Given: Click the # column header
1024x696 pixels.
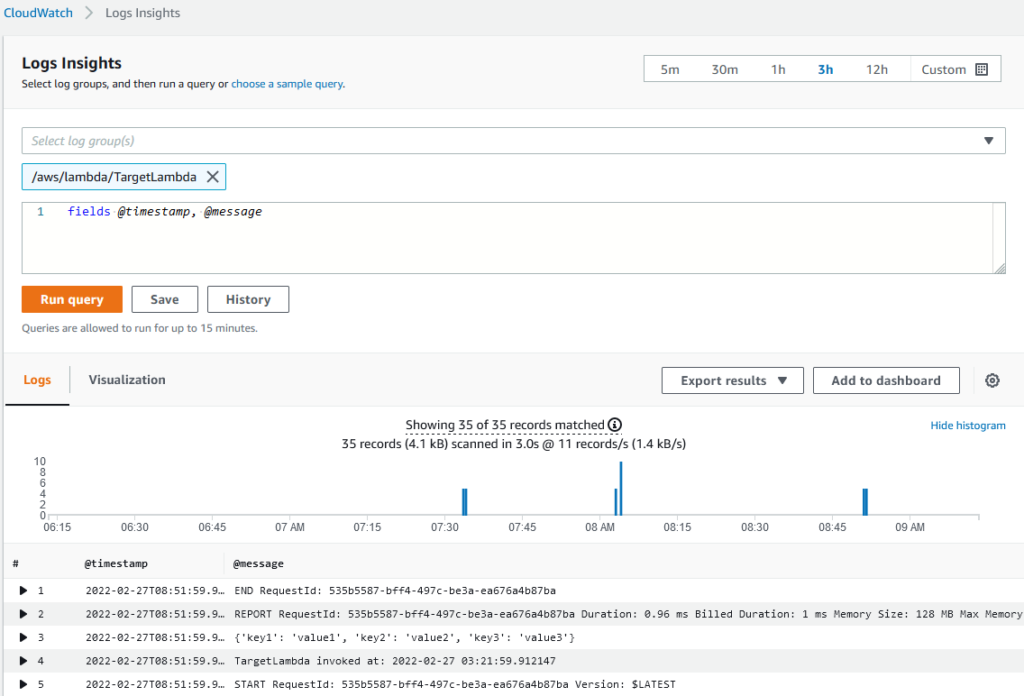Looking at the screenshot, I should [x=15, y=563].
